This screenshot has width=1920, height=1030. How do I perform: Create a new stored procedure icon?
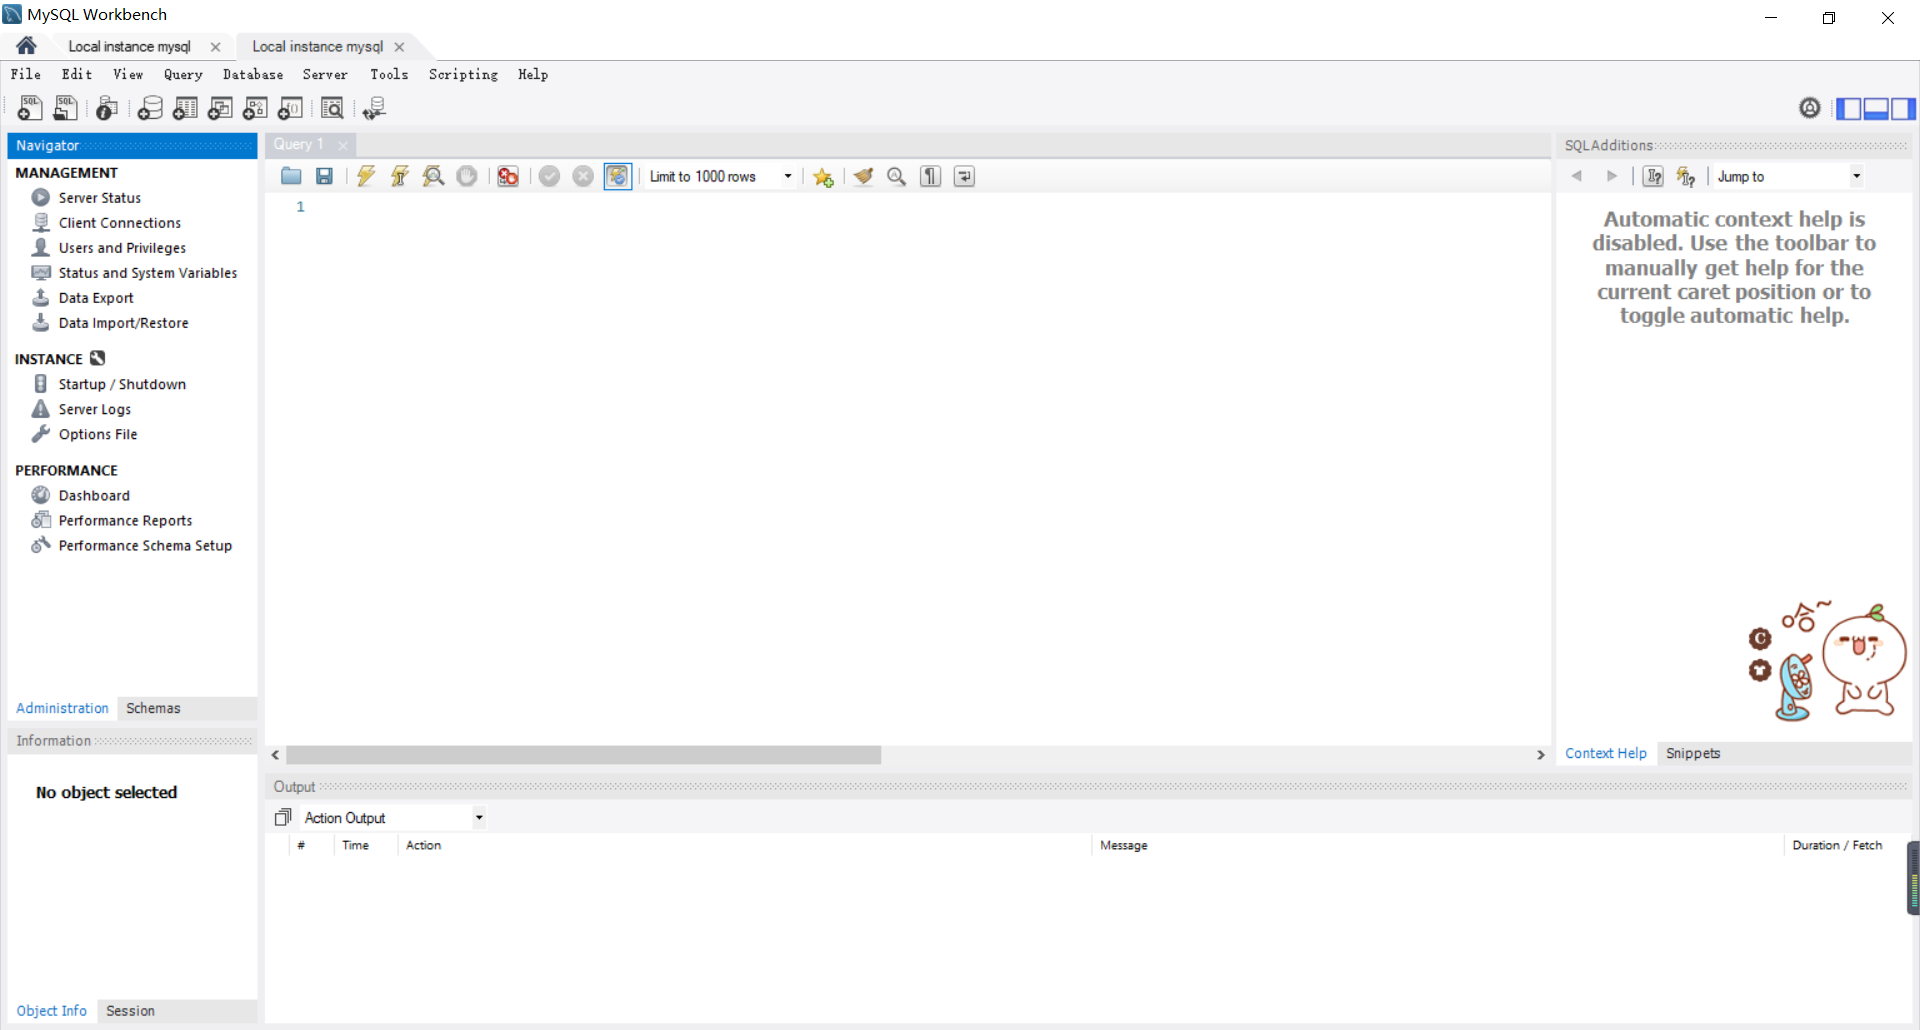point(255,108)
